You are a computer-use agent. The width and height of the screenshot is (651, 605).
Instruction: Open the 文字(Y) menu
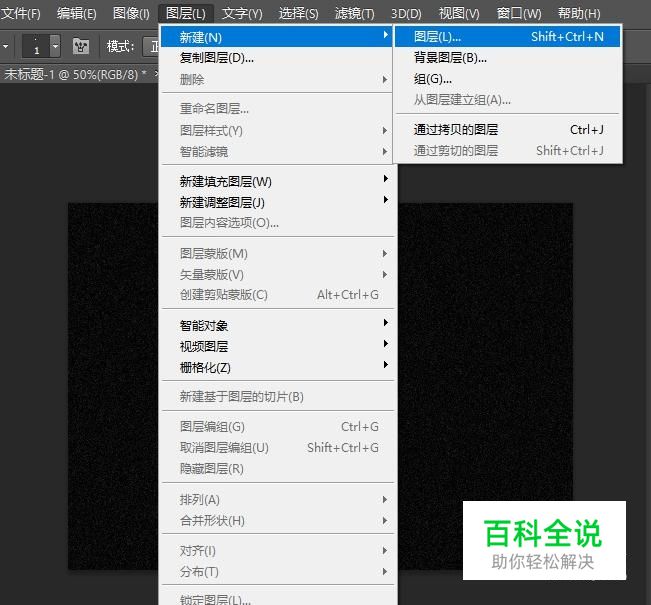point(242,14)
